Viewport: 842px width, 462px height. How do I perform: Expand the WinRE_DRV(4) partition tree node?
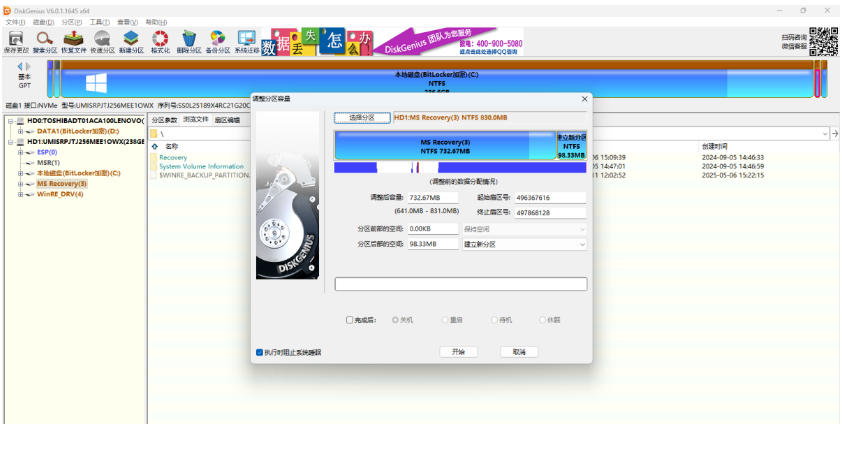(x=20, y=194)
